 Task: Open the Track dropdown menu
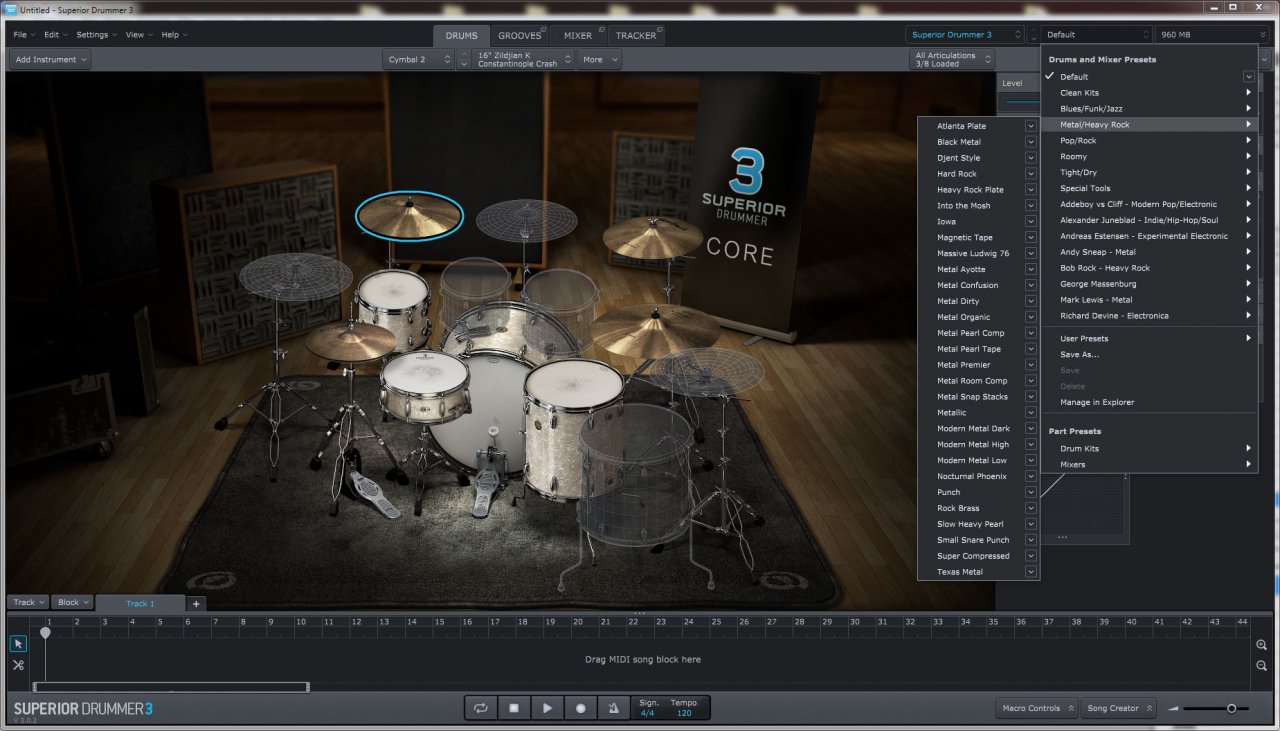[28, 603]
